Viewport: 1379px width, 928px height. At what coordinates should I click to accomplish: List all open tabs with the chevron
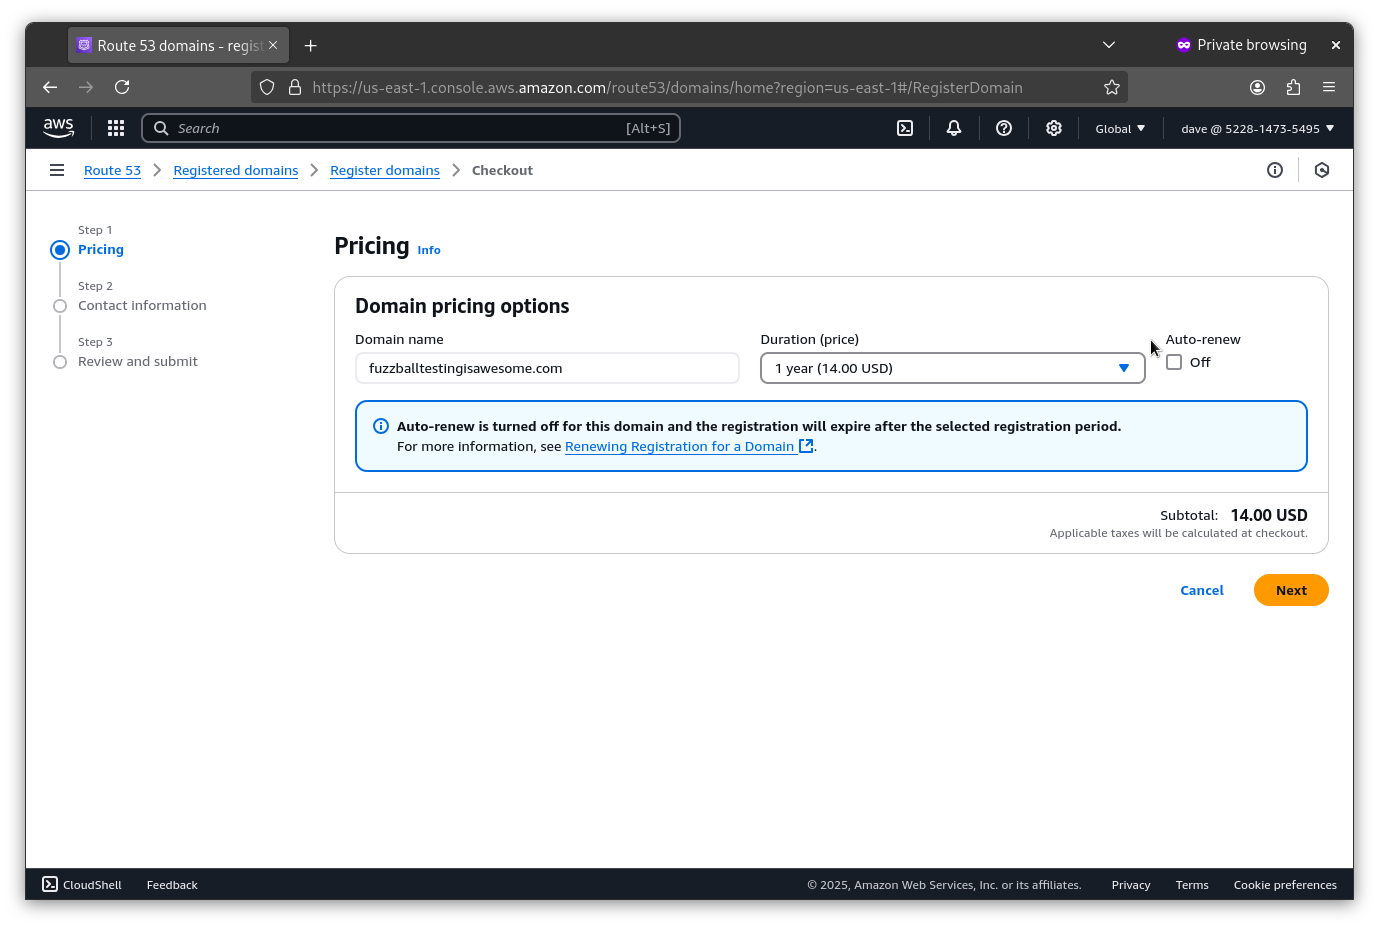click(1109, 45)
